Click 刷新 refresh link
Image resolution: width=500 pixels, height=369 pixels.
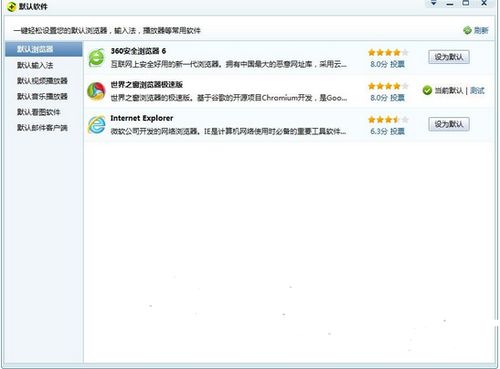coord(481,30)
